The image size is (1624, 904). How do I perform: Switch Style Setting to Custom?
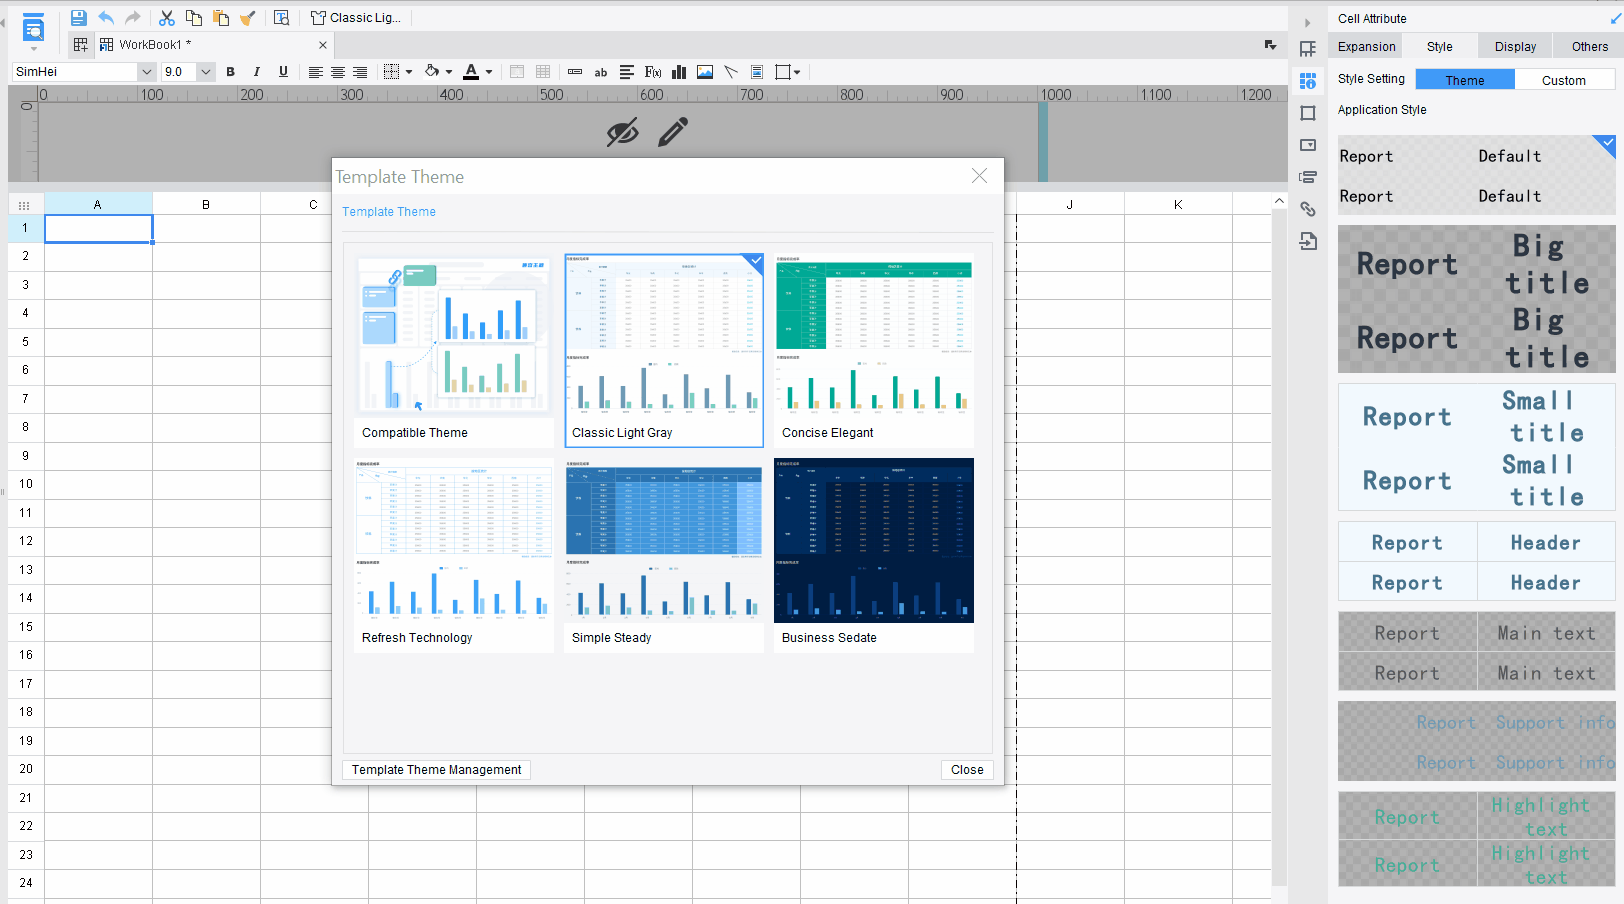[1564, 79]
